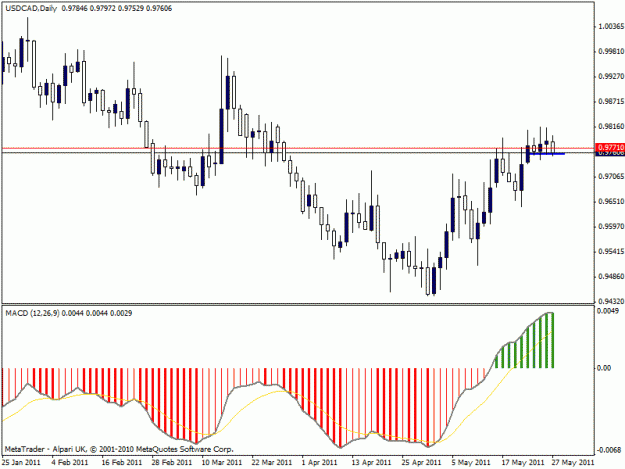Click the last green MACD histogram bar

[552, 340]
